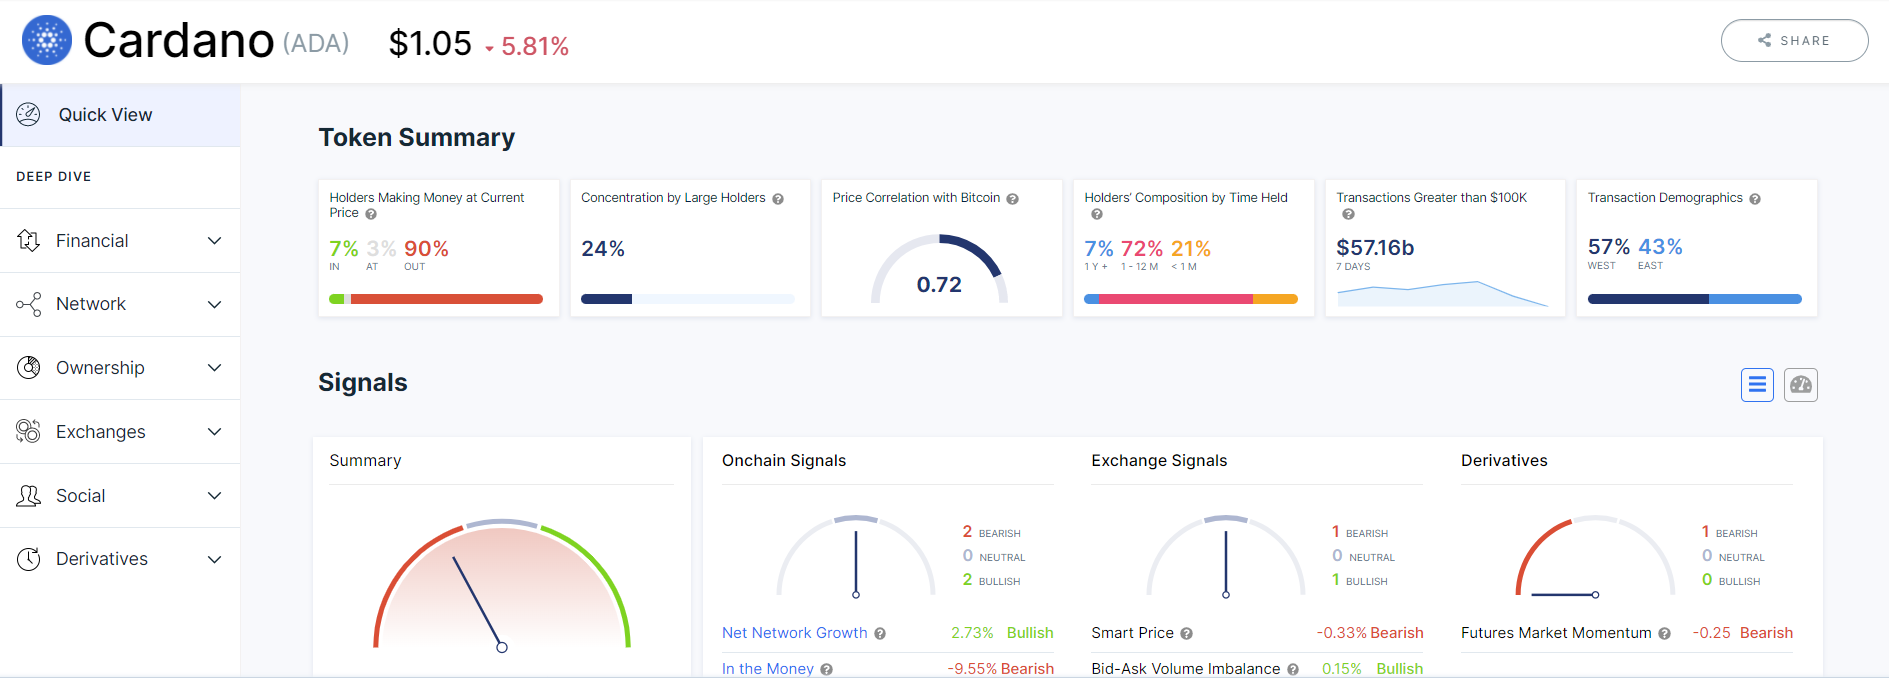Click the Transaction Demographics West/East bar

pos(1695,299)
